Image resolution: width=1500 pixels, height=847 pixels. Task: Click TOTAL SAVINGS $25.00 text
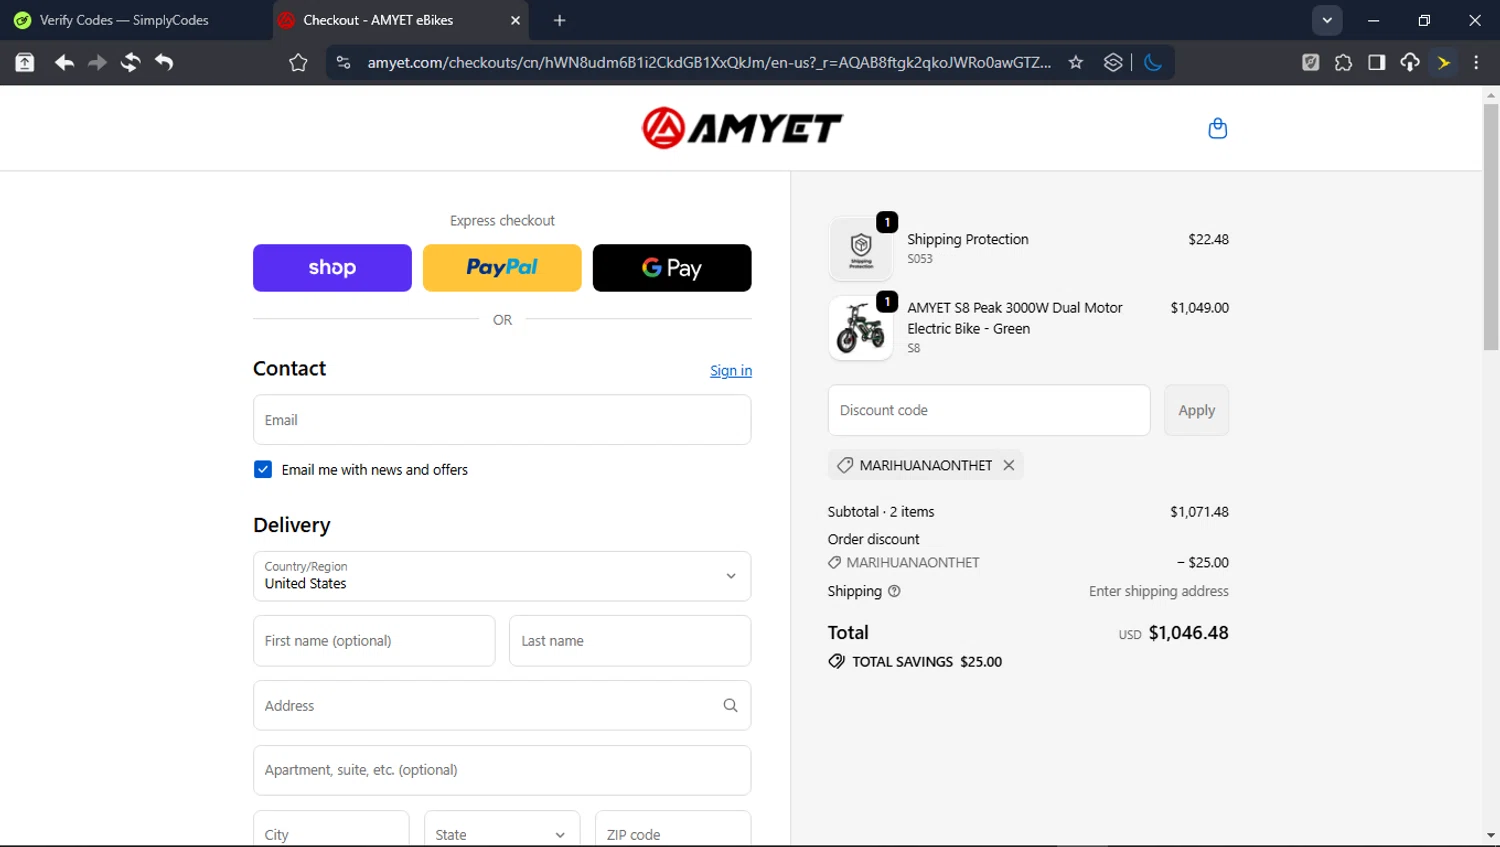[927, 662]
